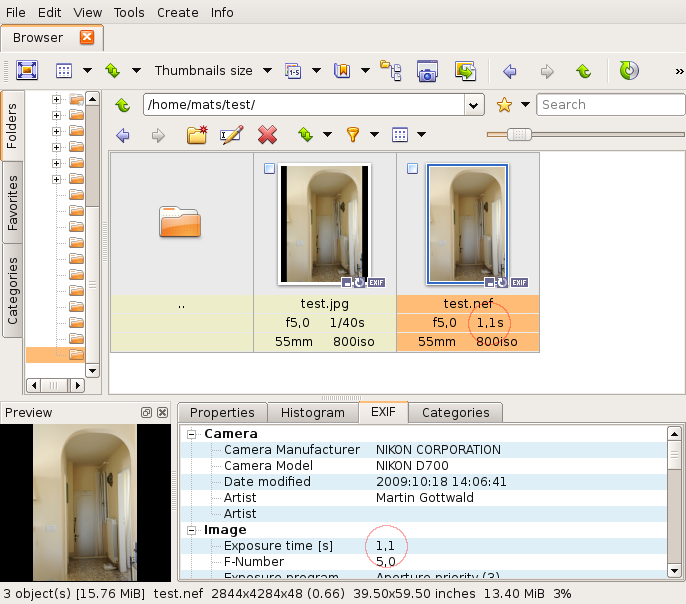Close the Preview panel
Image resolution: width=686 pixels, height=604 pixels.
(162, 412)
